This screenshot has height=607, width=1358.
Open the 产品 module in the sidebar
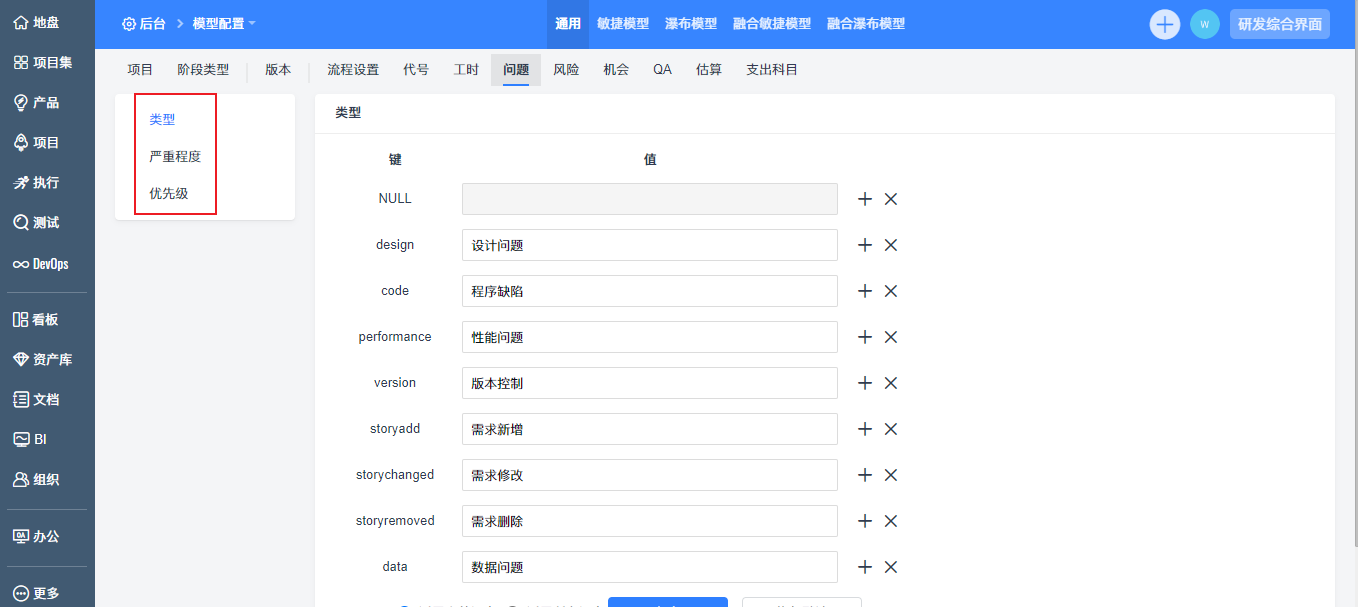(x=36, y=102)
